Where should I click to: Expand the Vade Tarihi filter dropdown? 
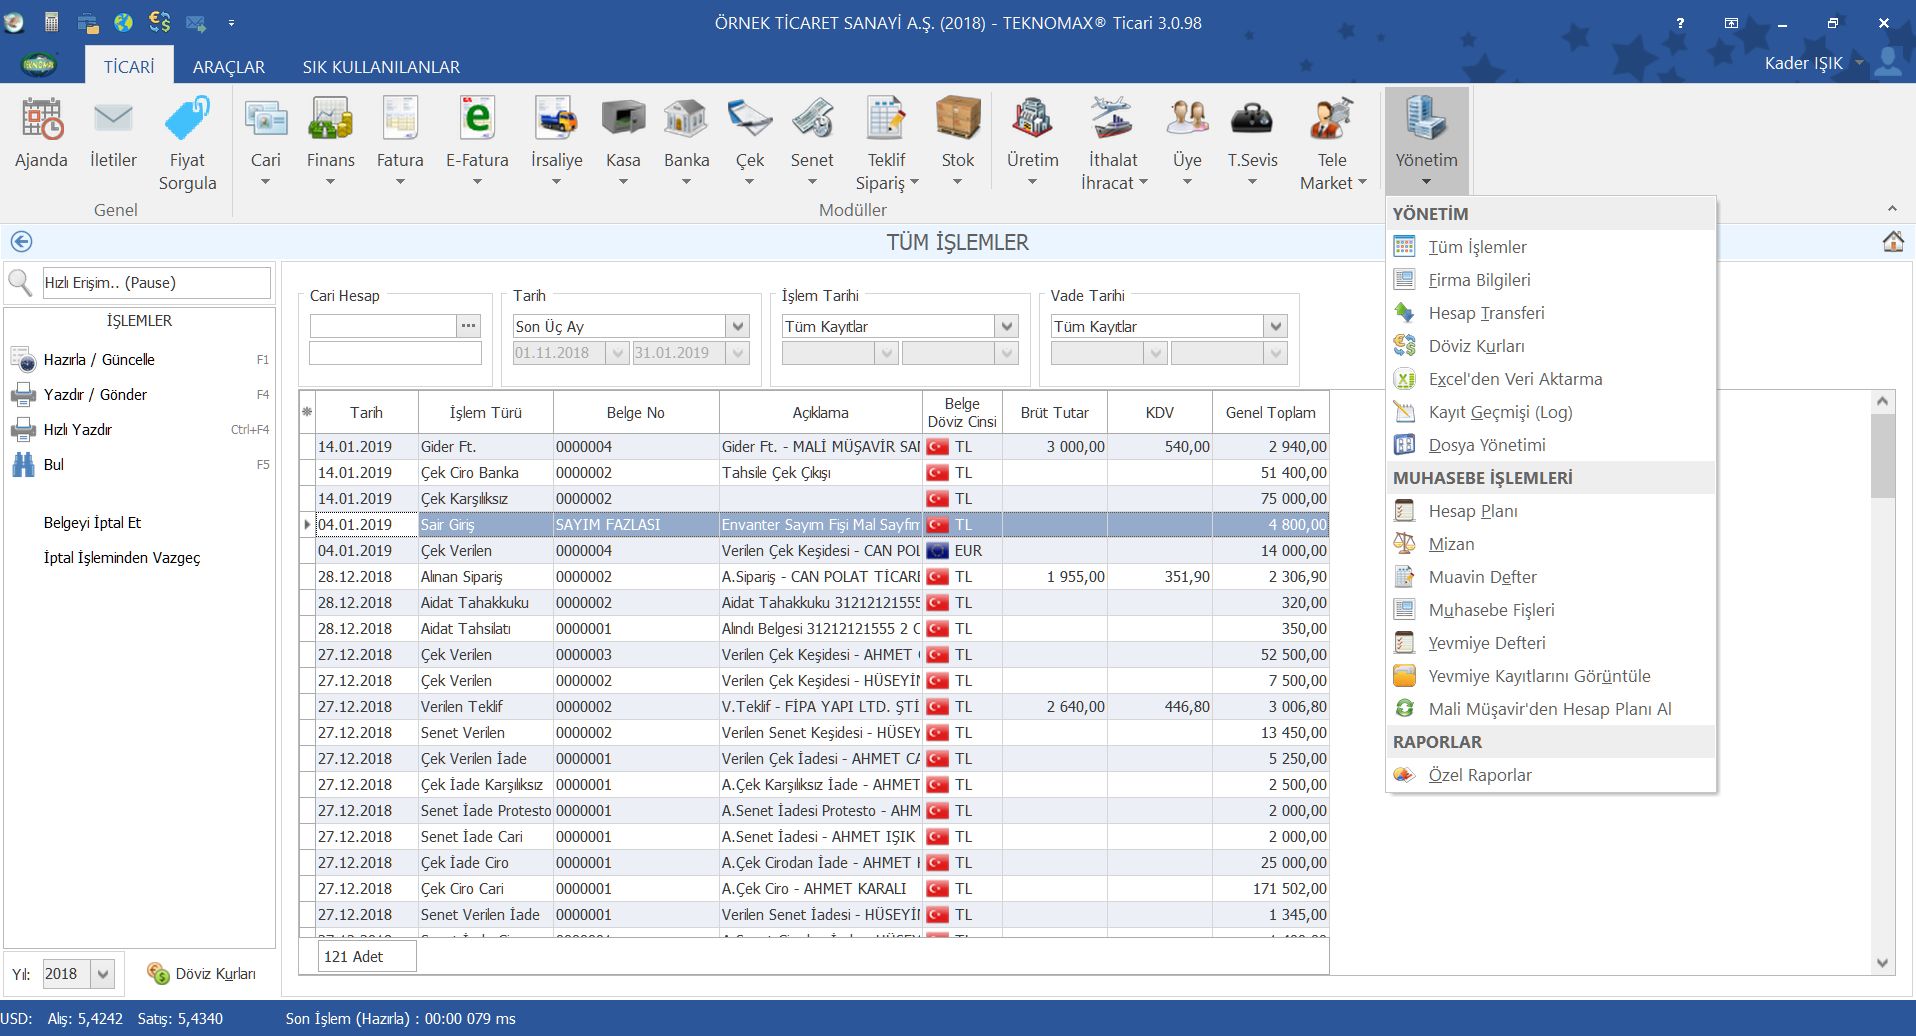[1275, 326]
